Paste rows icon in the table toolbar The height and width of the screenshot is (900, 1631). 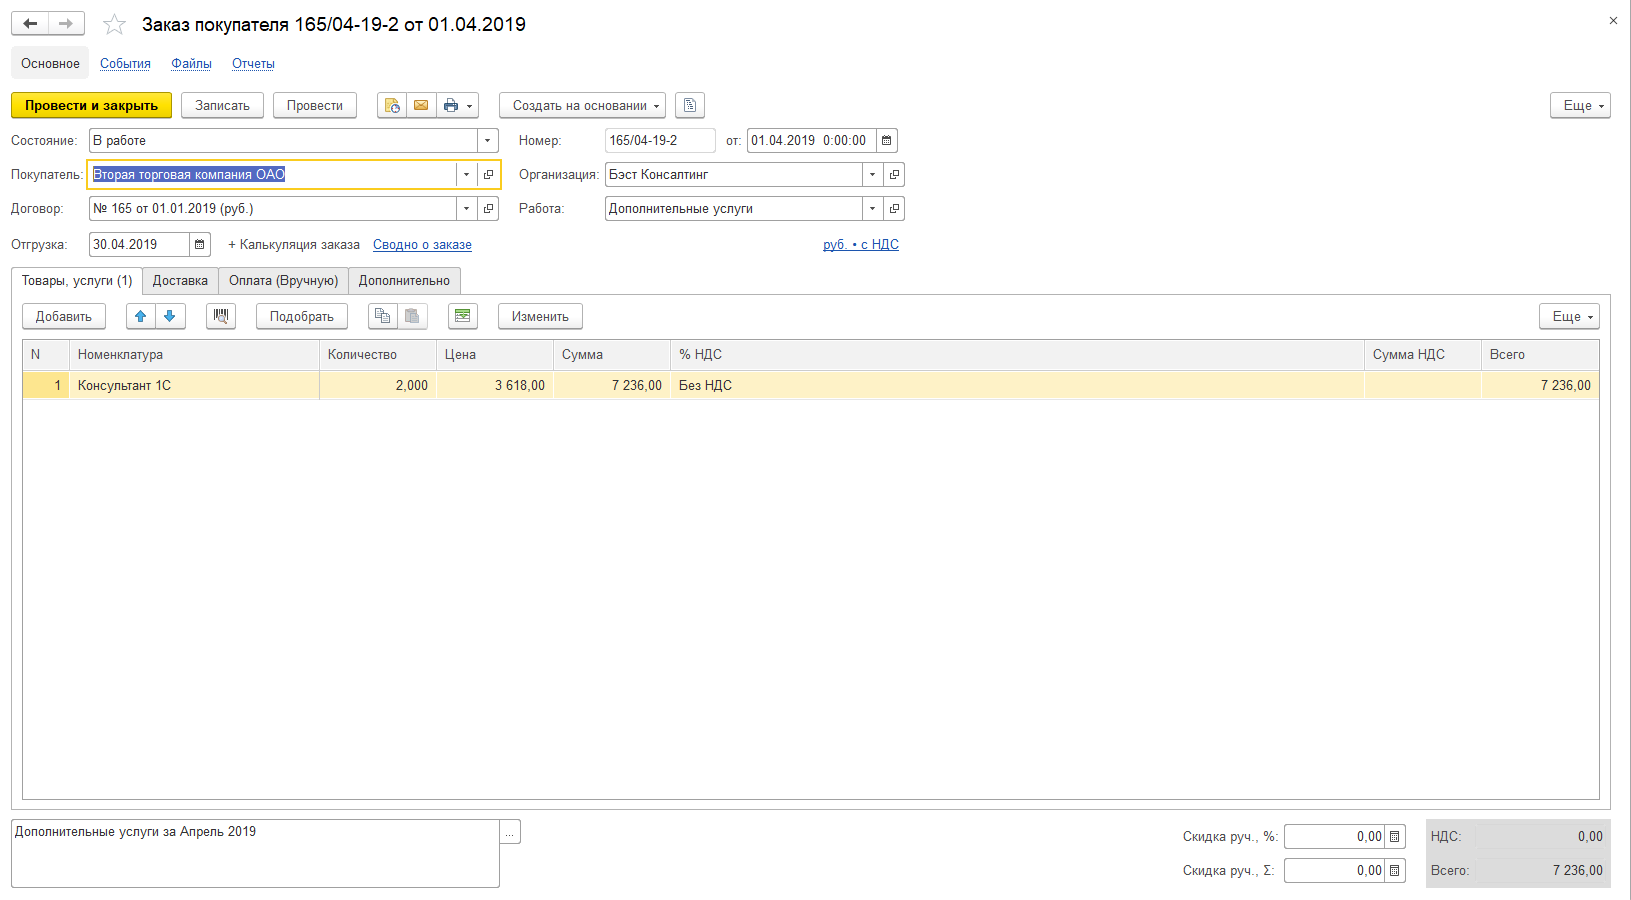(x=412, y=317)
